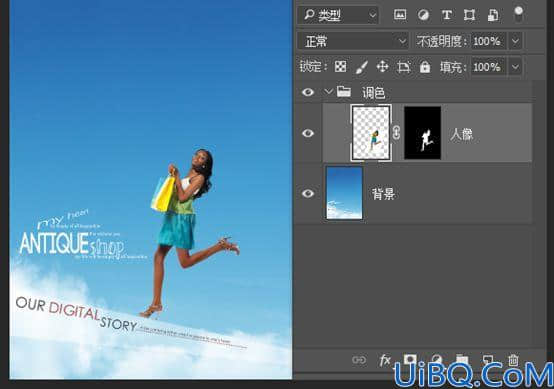
Task: Select the 背景 layer thumbnail
Action: (x=344, y=193)
